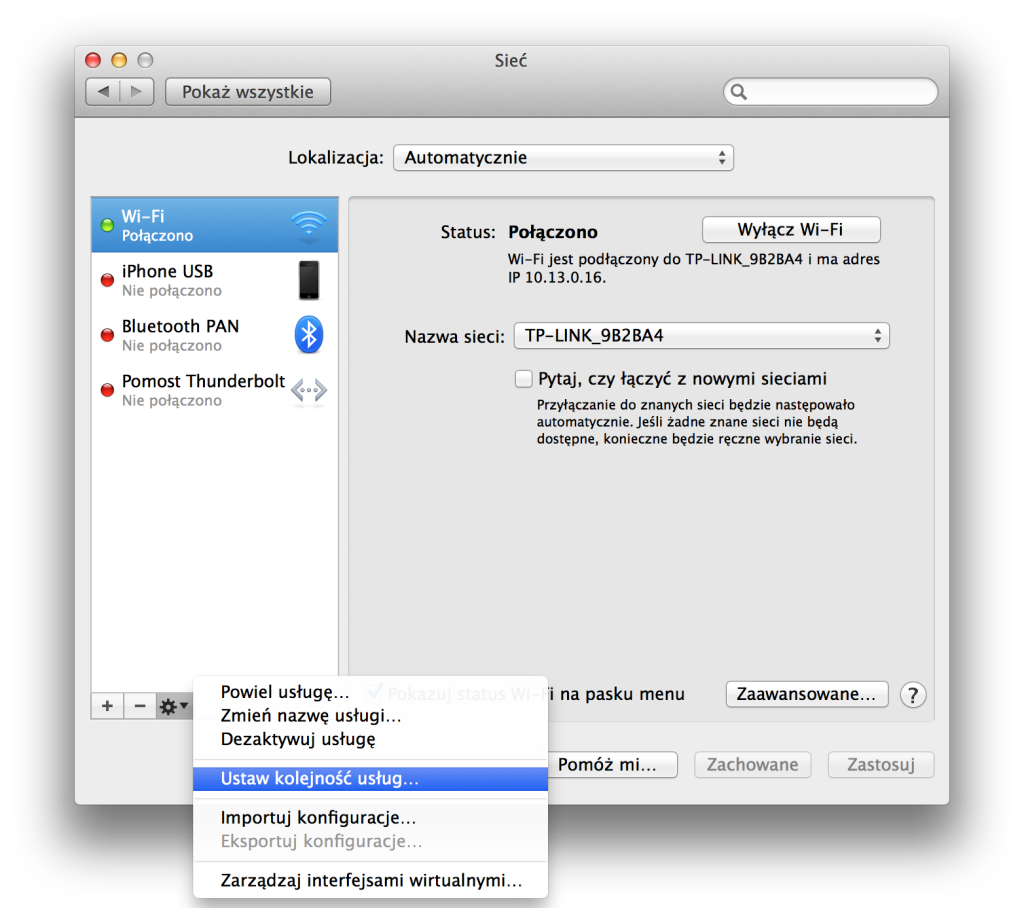
Task: Click the Wi-Fi signal icon in sidebar
Action: [308, 226]
